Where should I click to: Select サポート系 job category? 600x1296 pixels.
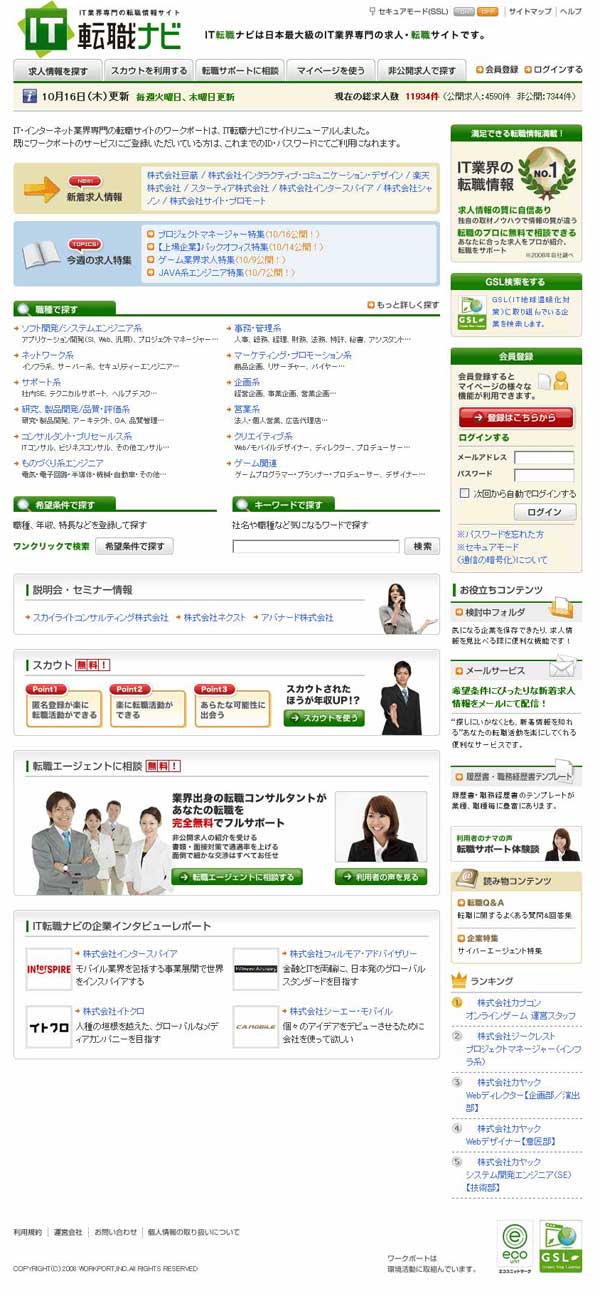(x=40, y=382)
